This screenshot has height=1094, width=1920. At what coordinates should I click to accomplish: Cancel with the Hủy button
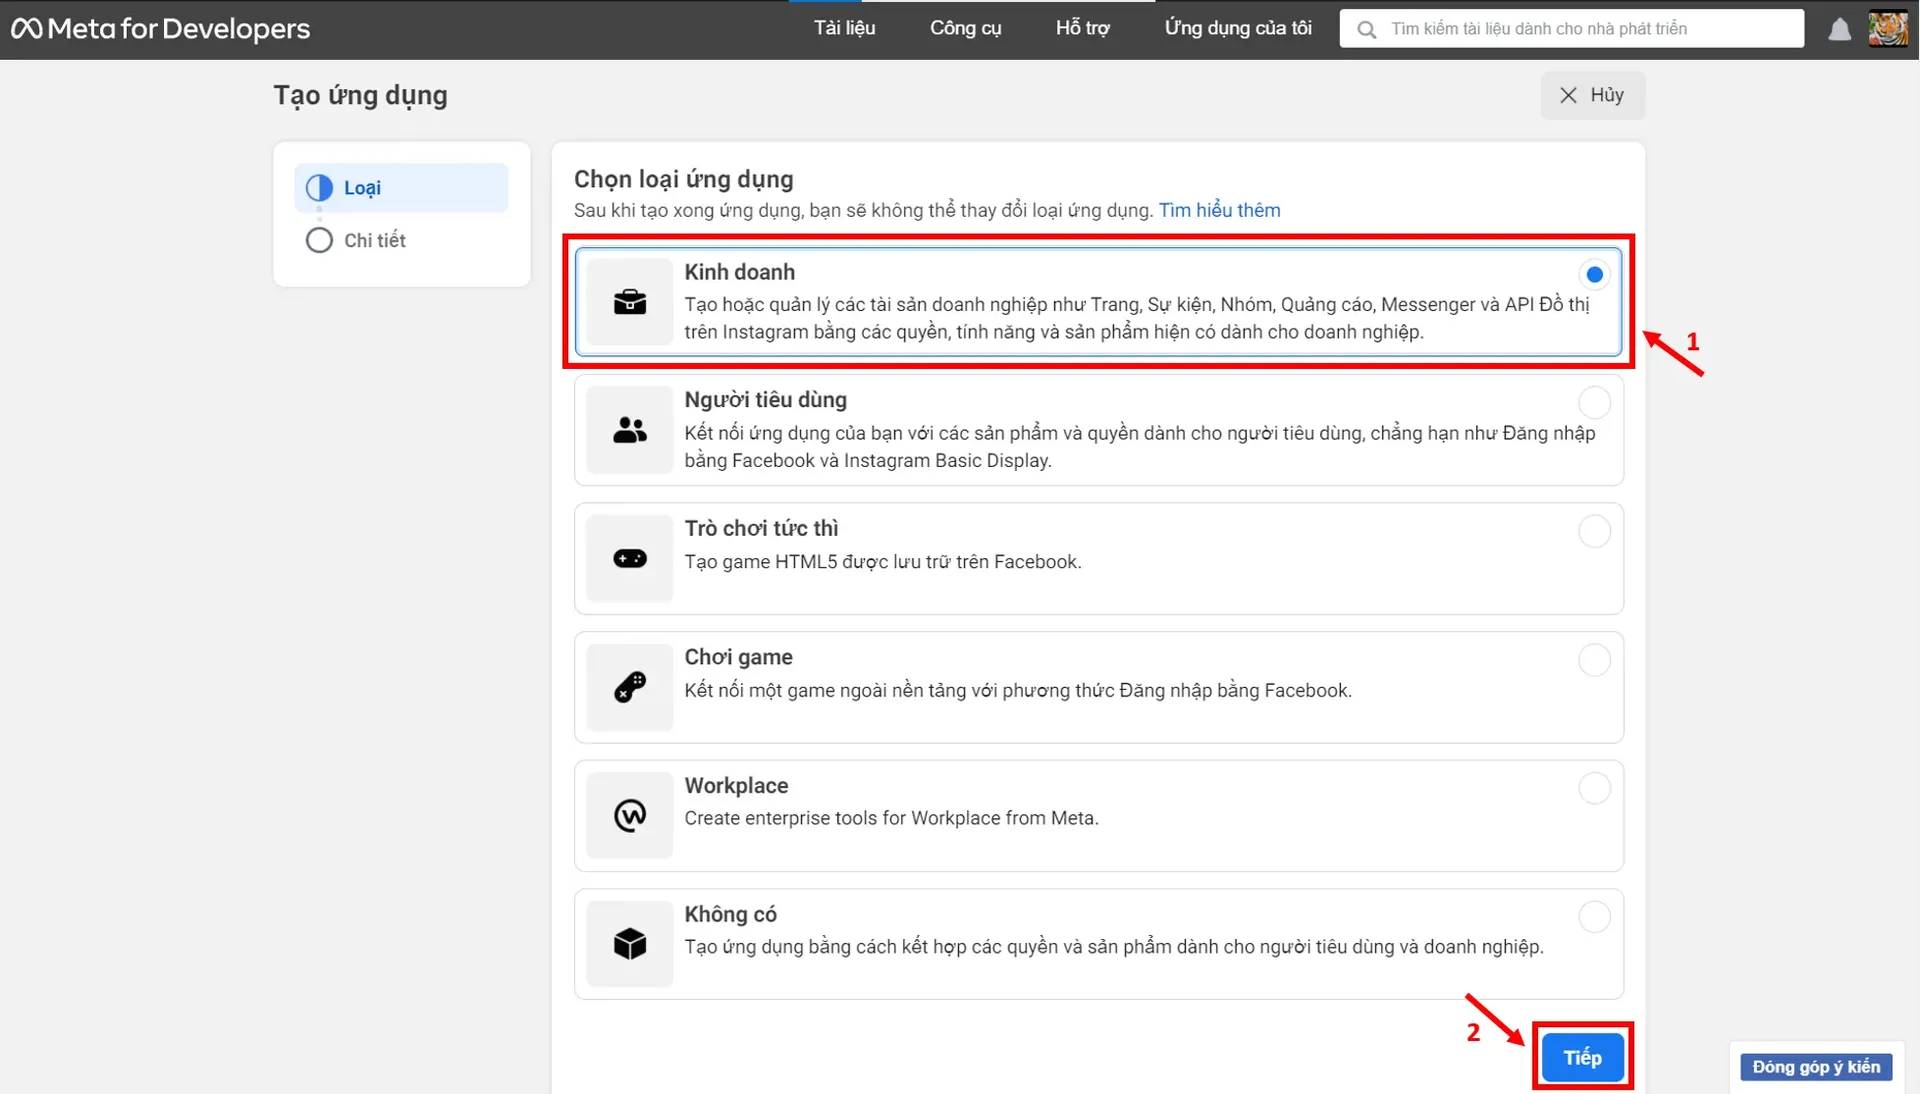point(1592,95)
